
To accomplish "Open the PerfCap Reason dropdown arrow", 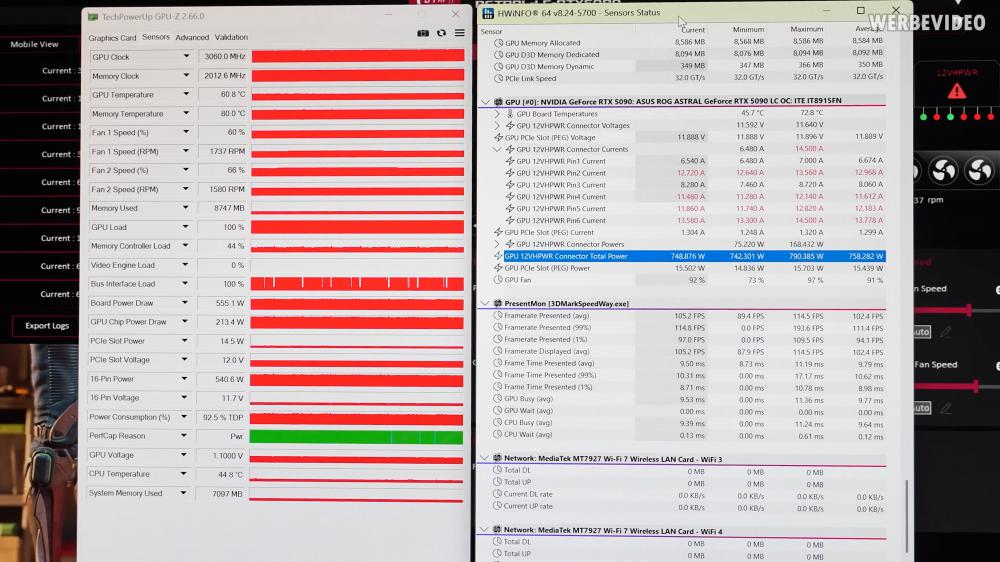I will 184,436.
